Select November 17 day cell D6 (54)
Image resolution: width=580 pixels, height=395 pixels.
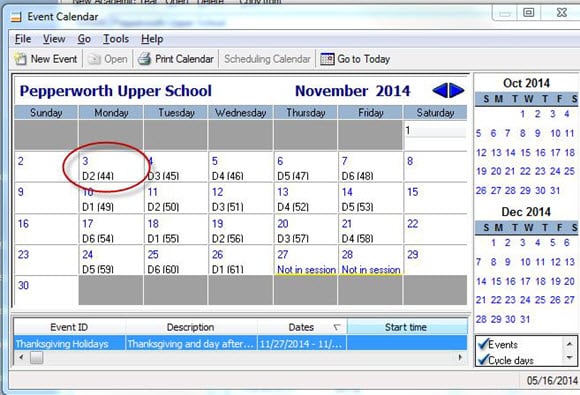[111, 229]
